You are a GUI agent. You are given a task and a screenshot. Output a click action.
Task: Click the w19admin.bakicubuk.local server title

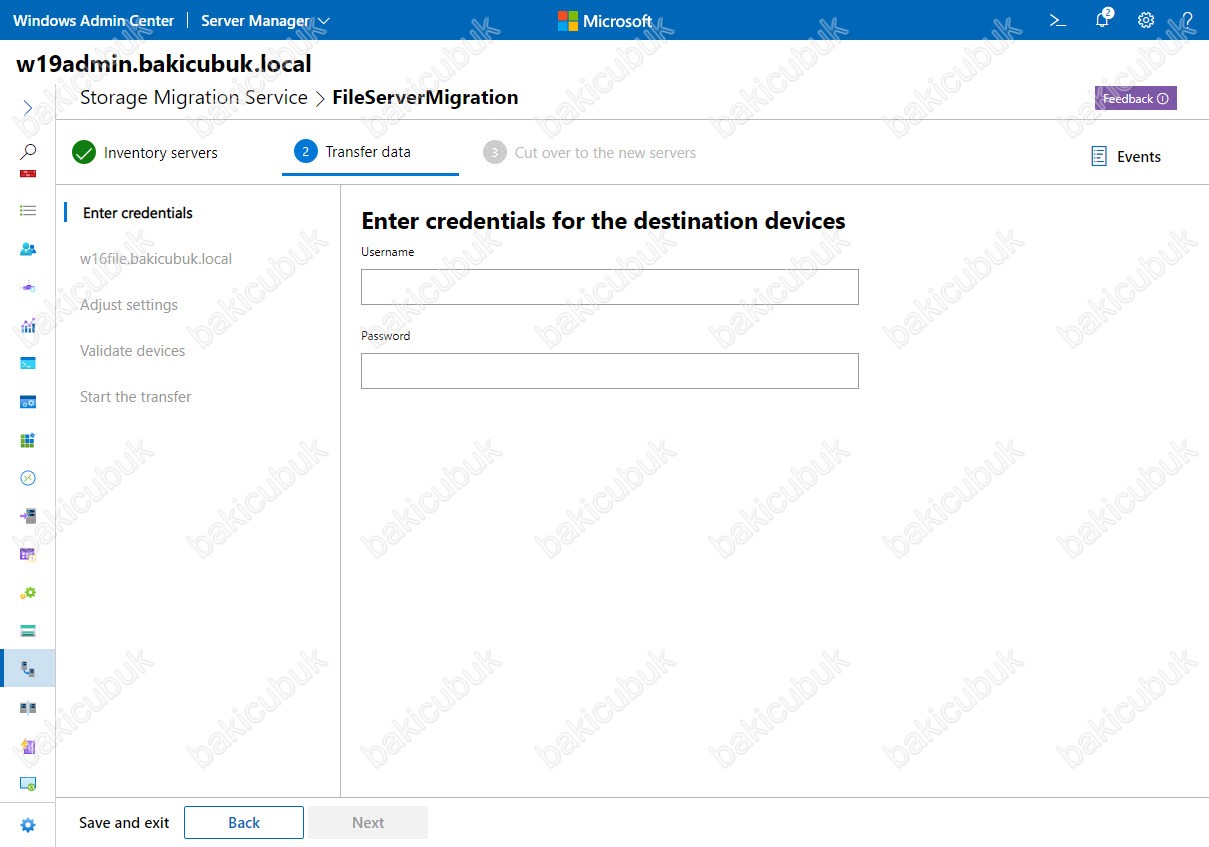point(164,64)
